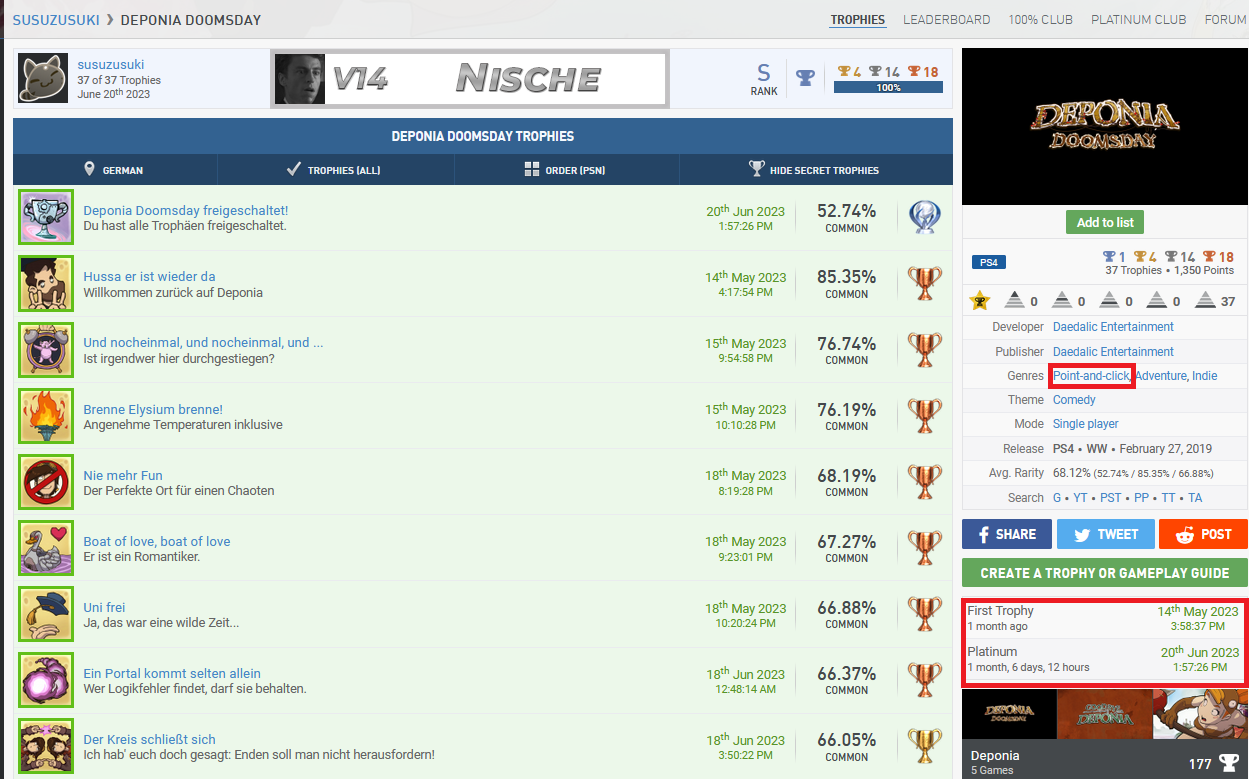
Task: Open the Trophies (All) filter
Action: (x=335, y=170)
